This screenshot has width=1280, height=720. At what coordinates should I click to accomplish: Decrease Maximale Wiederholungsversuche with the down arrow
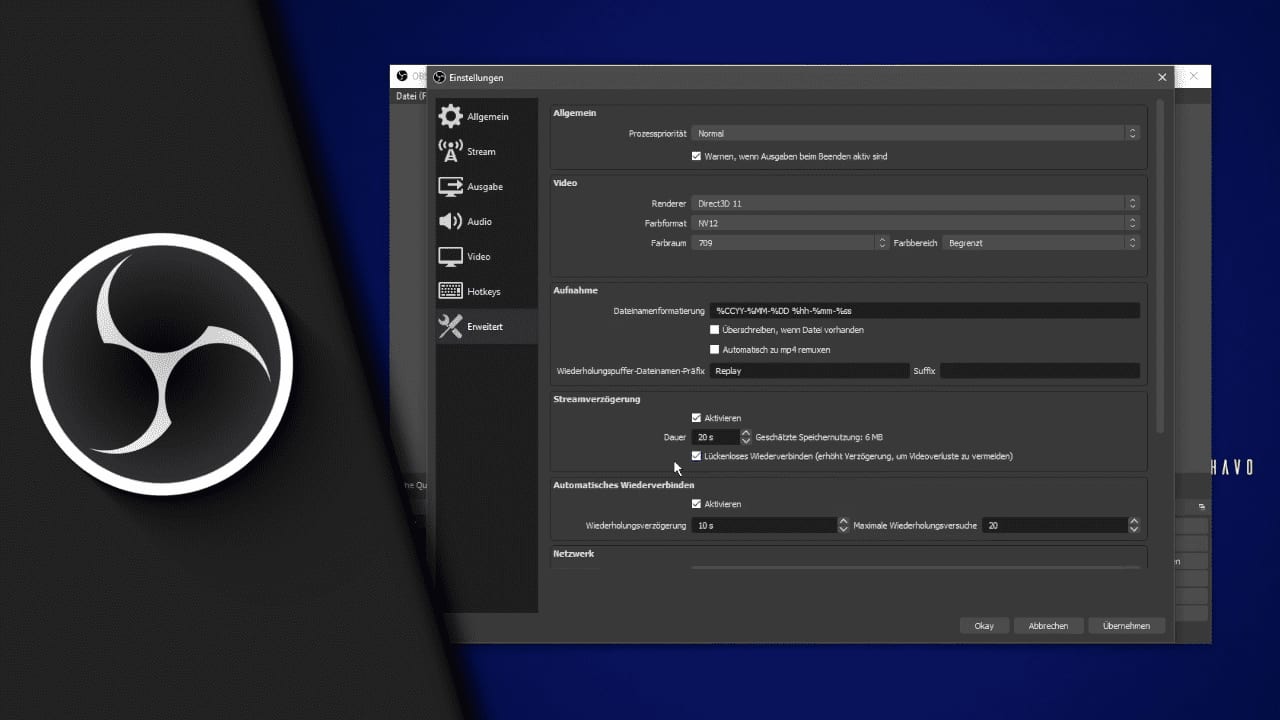1134,529
